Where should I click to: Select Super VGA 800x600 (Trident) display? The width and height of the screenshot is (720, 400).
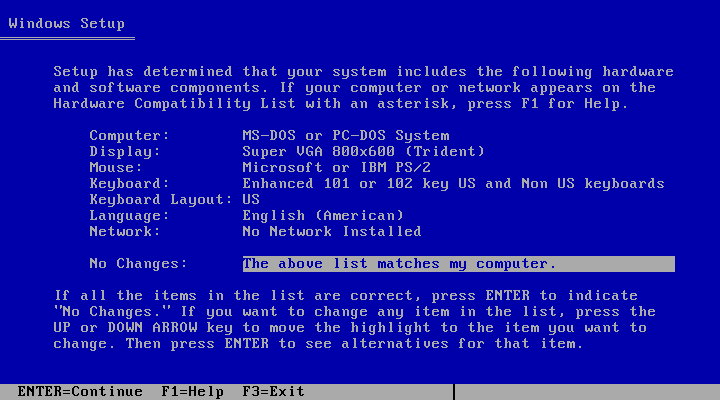pyautogui.click(x=363, y=152)
